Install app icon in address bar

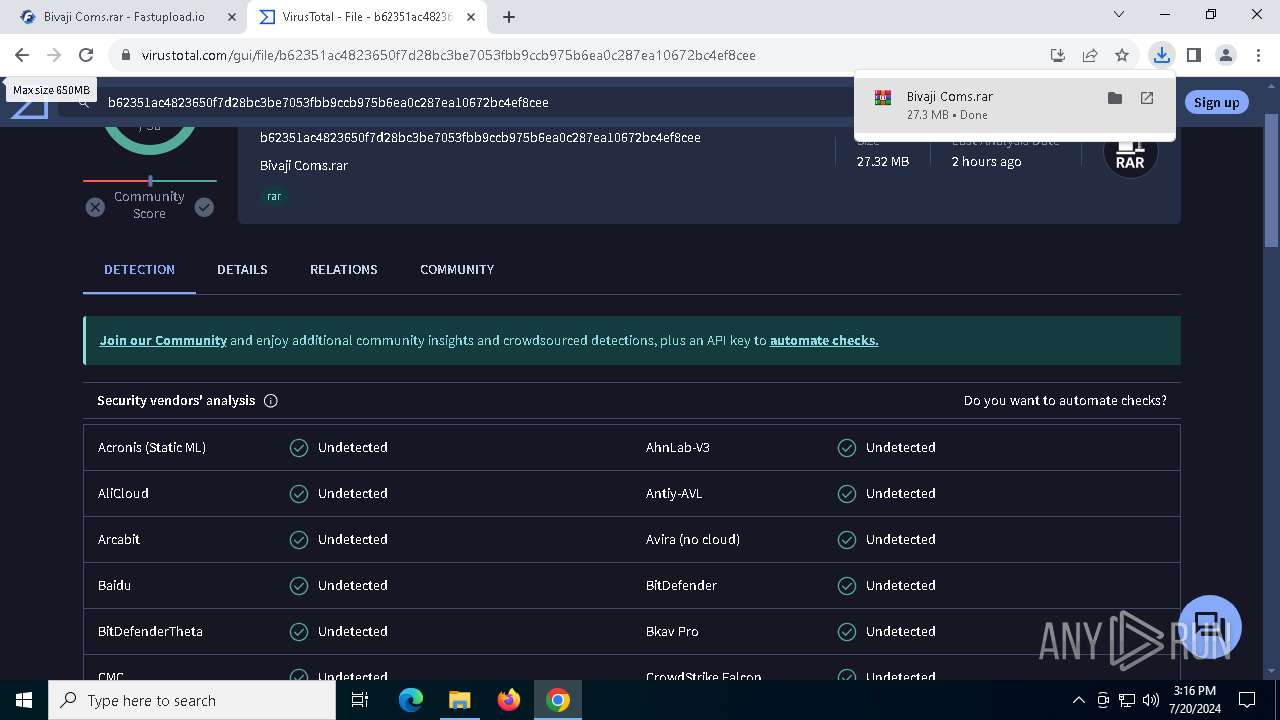coord(1058,55)
